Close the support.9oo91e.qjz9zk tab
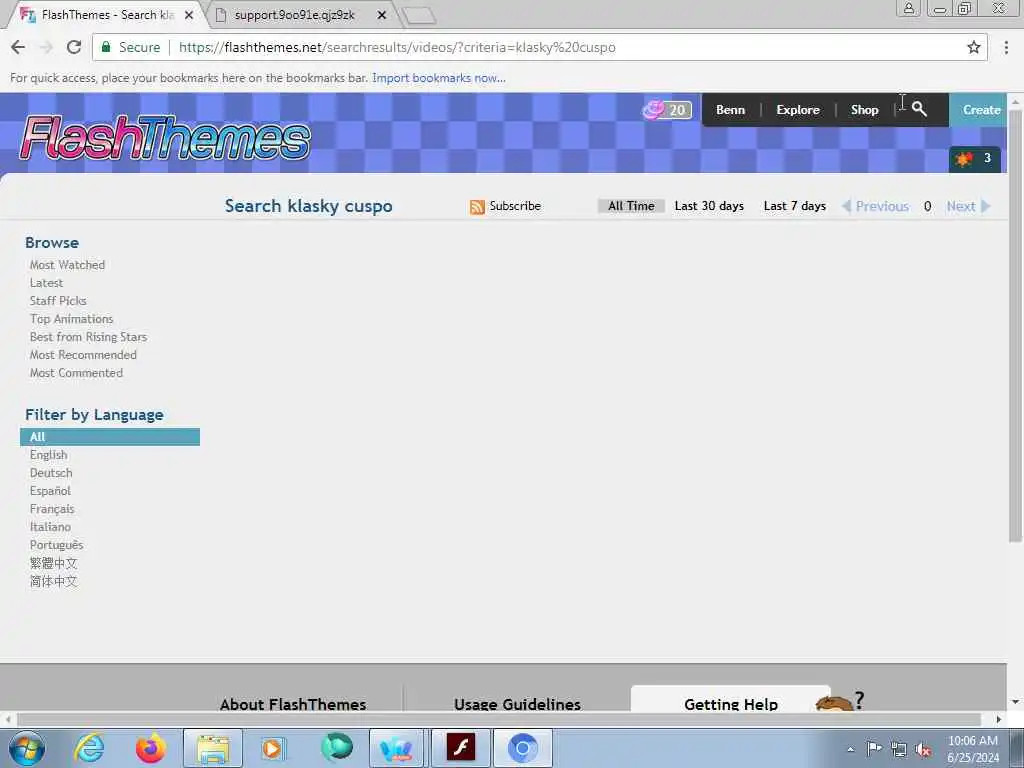The height and width of the screenshot is (768, 1024). pos(382,14)
